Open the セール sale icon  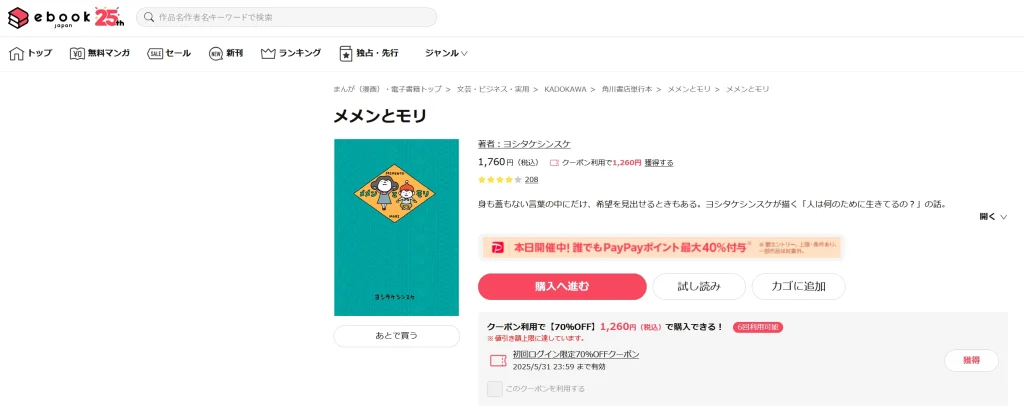click(155, 54)
